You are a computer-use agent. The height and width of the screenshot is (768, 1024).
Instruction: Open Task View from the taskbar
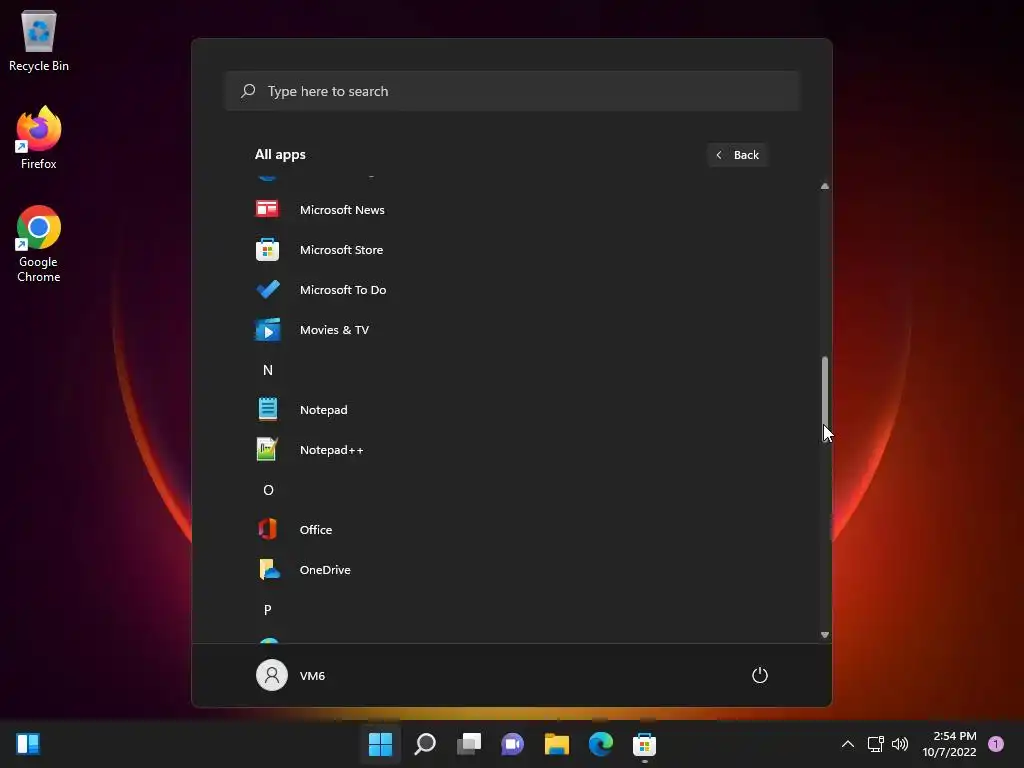coord(468,744)
